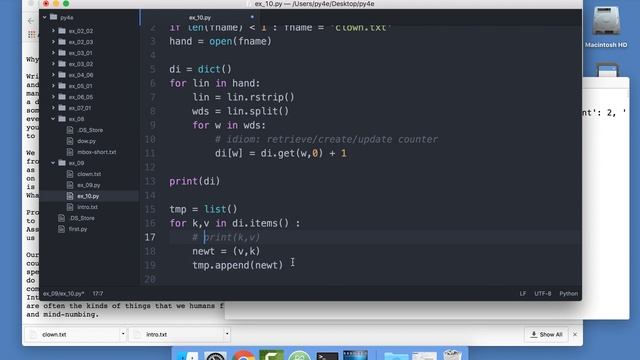Click line number 13 in the gutter
The image size is (640, 360).
[x=150, y=181]
